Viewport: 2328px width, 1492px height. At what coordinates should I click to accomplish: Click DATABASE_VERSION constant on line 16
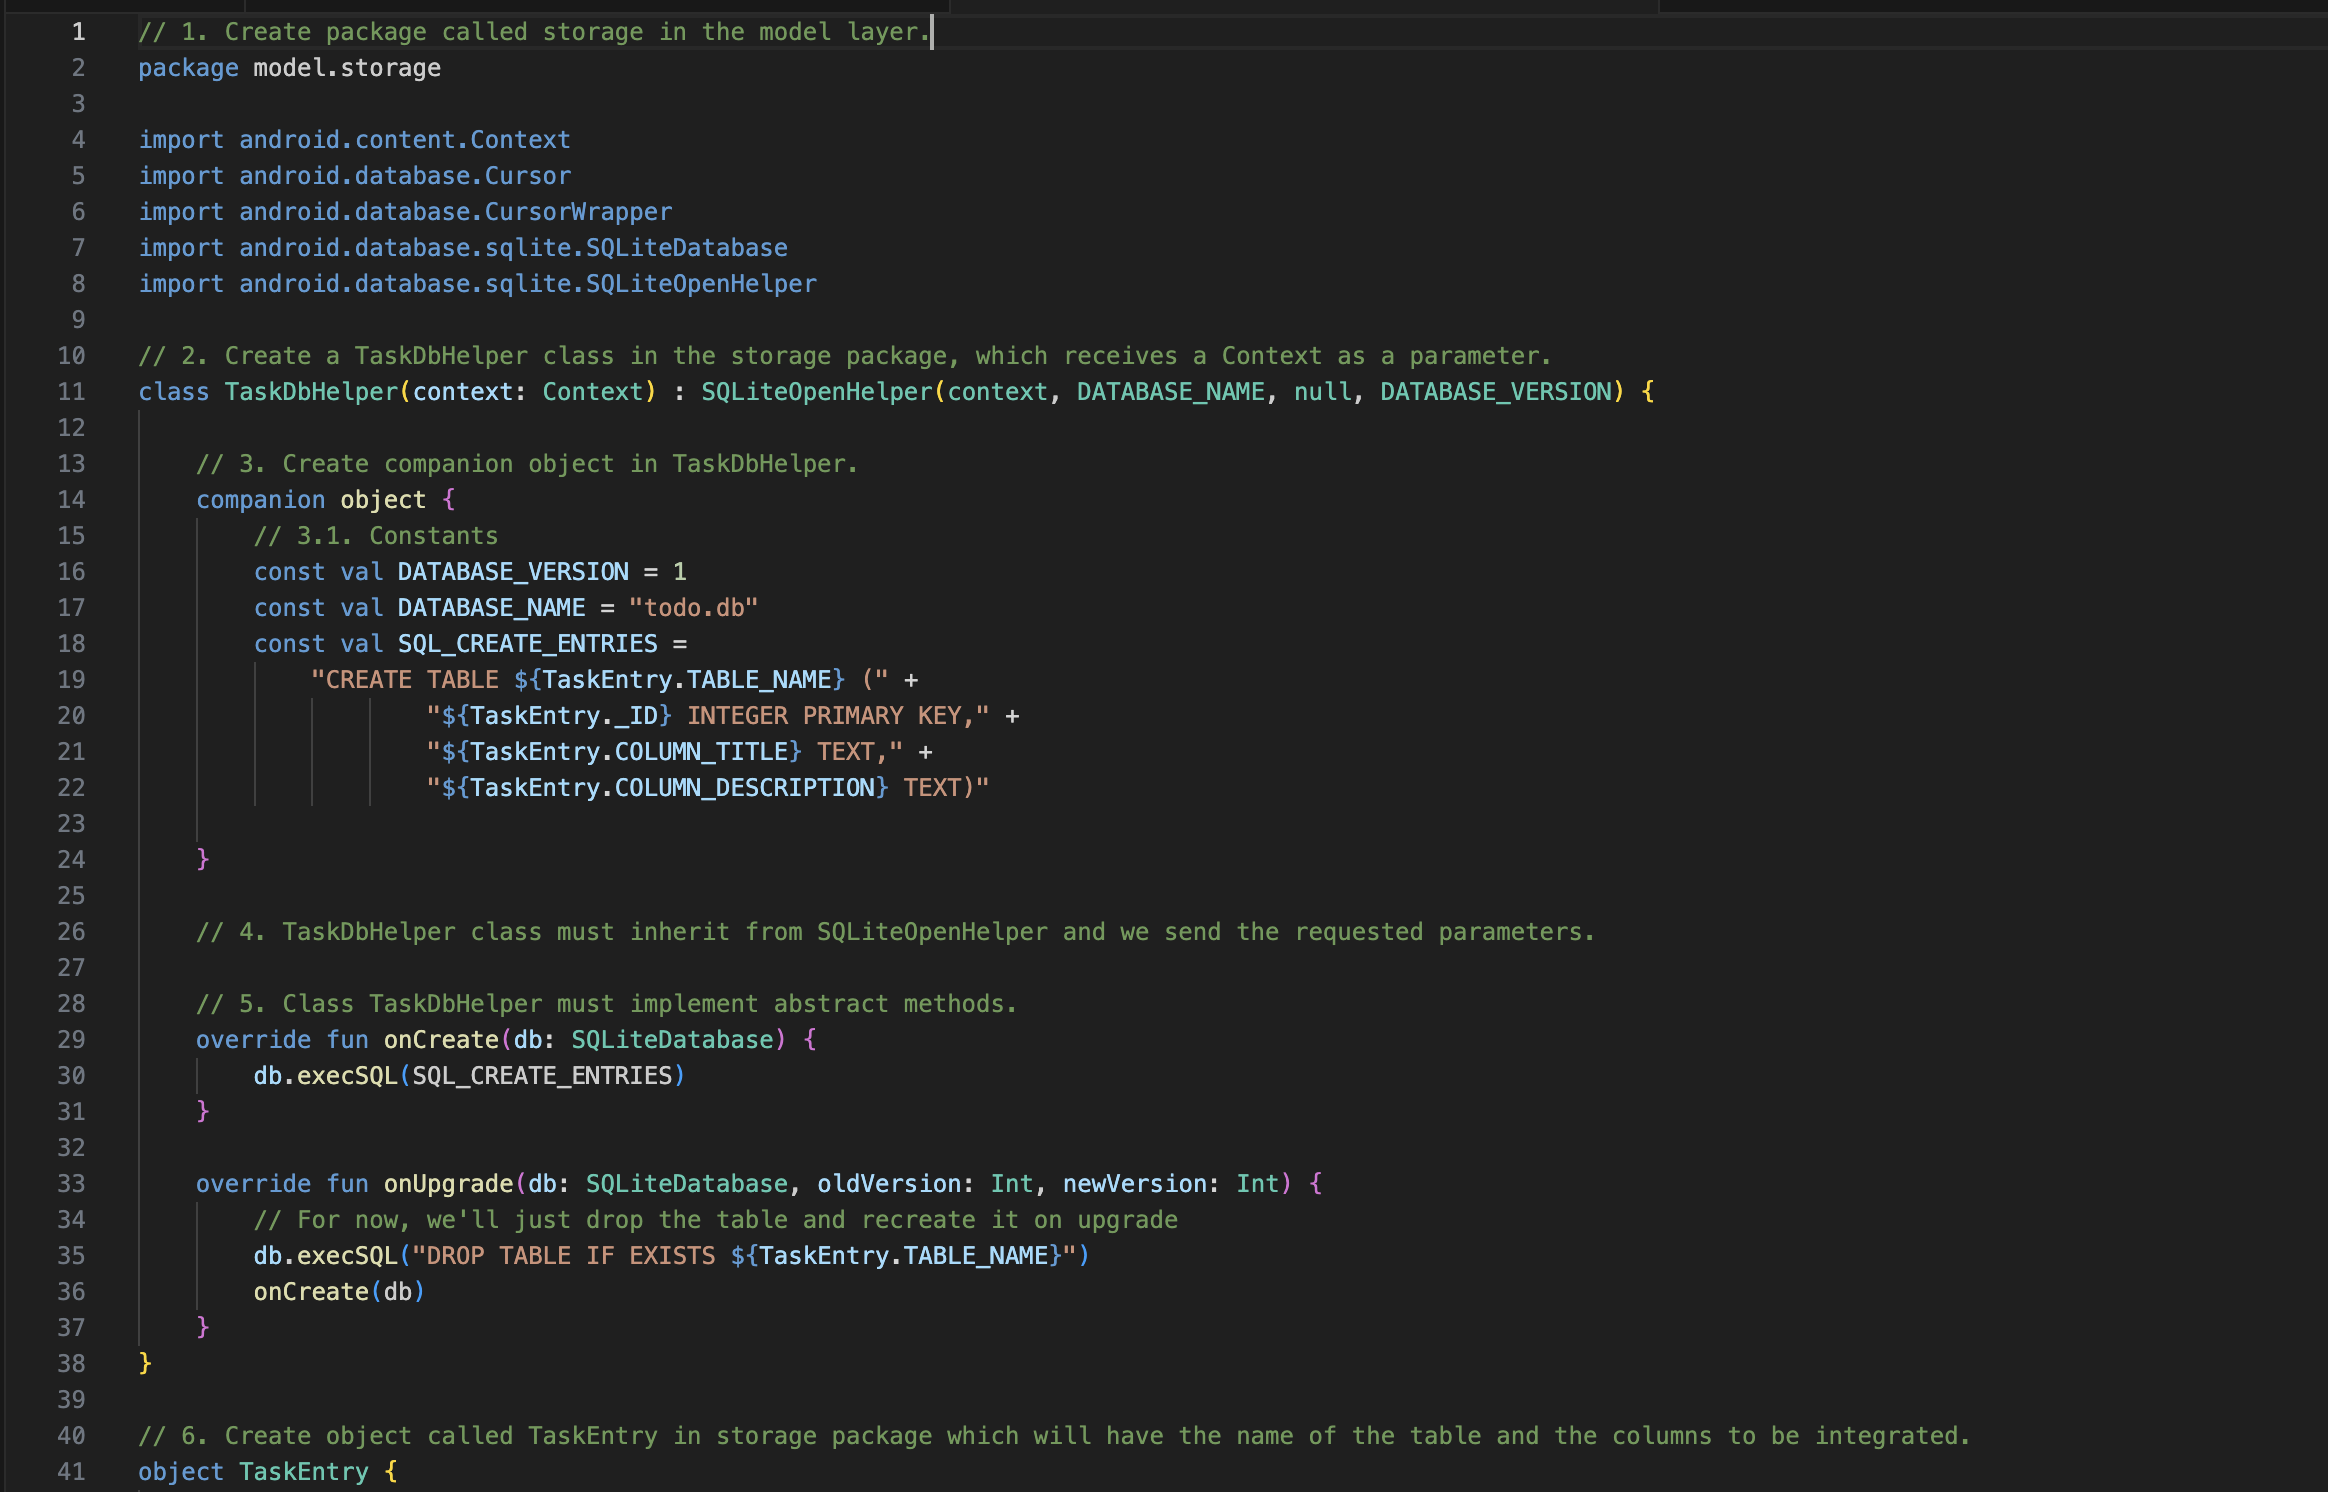tap(513, 572)
